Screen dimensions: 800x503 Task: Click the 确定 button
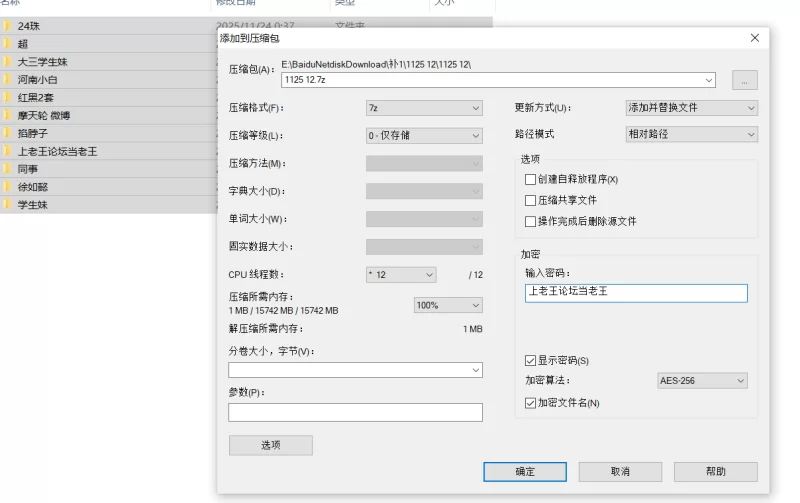coord(525,471)
